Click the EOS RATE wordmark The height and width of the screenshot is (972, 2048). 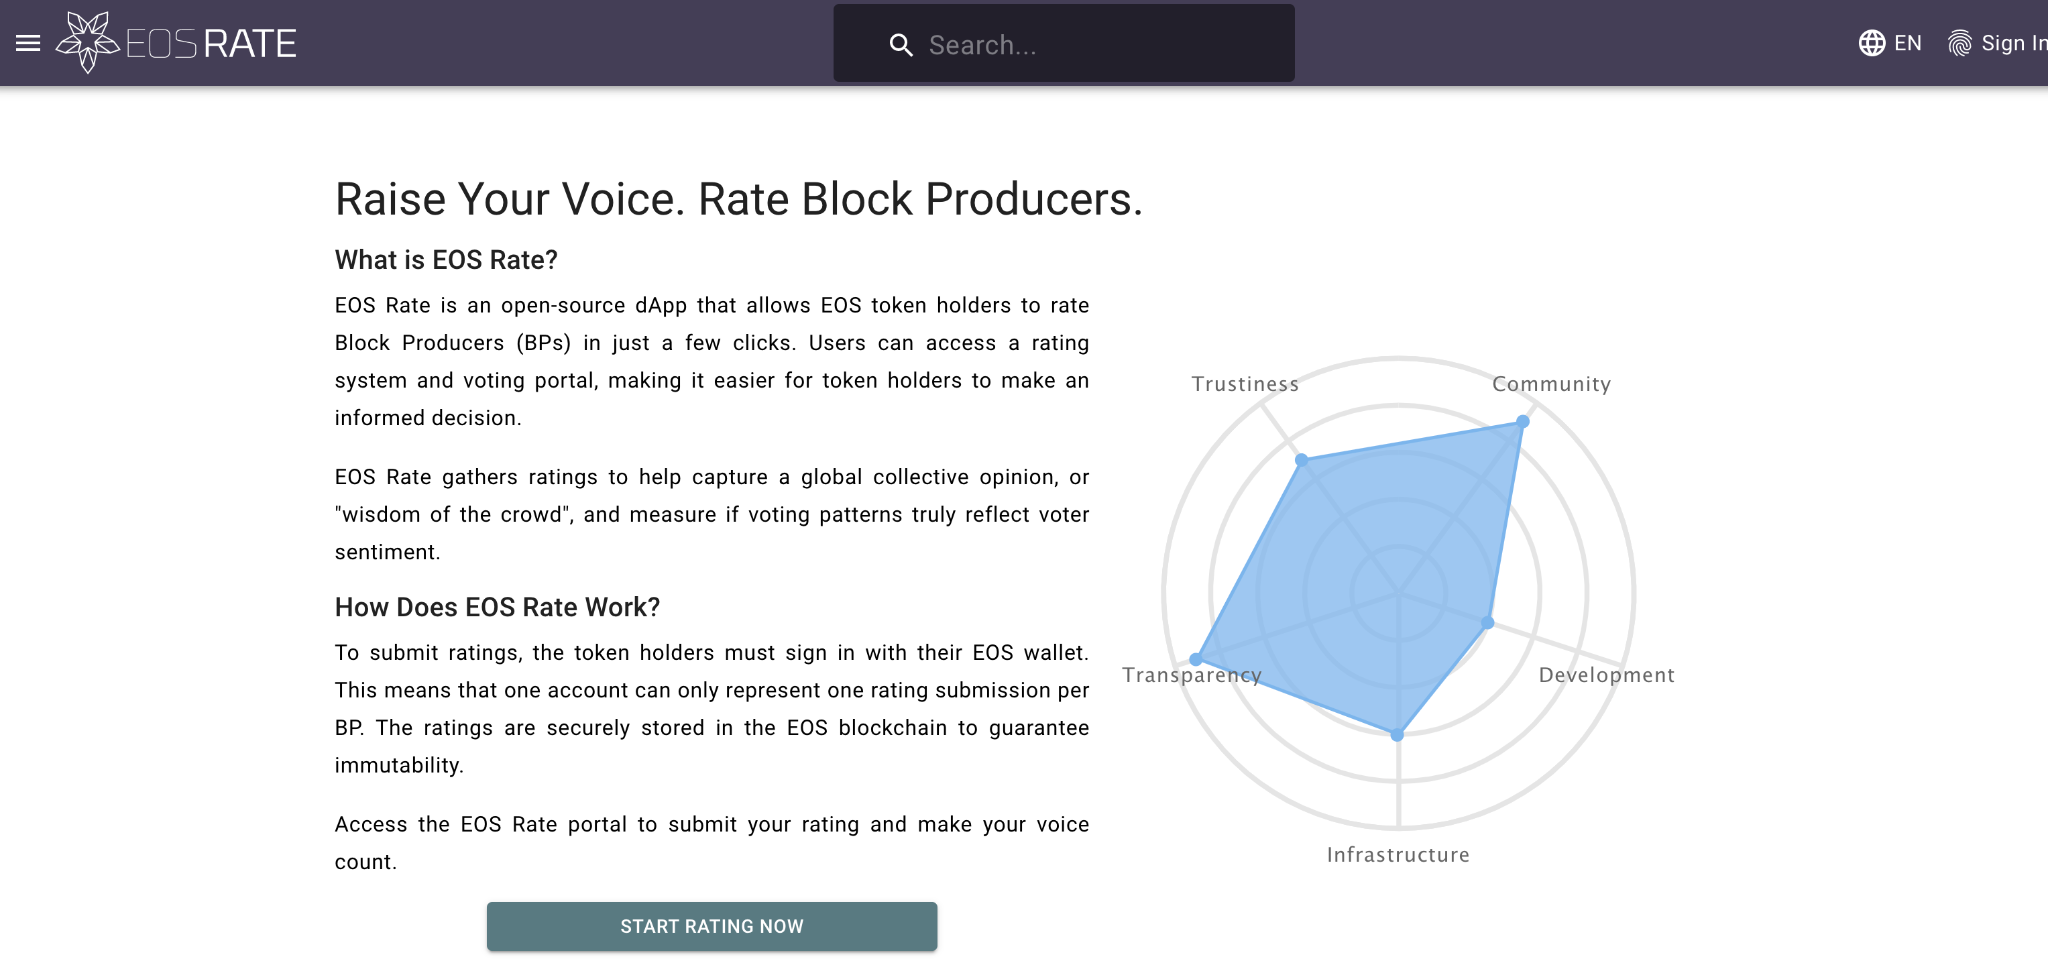211,44
